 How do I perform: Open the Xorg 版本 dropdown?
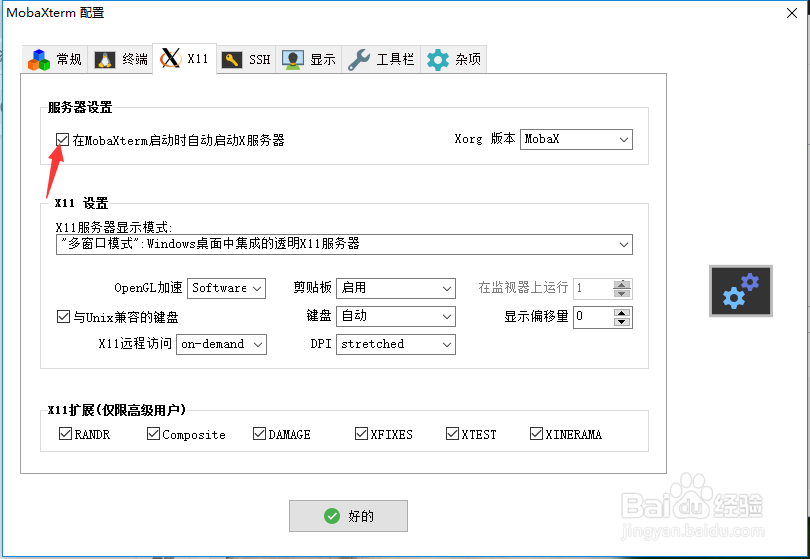click(x=576, y=139)
